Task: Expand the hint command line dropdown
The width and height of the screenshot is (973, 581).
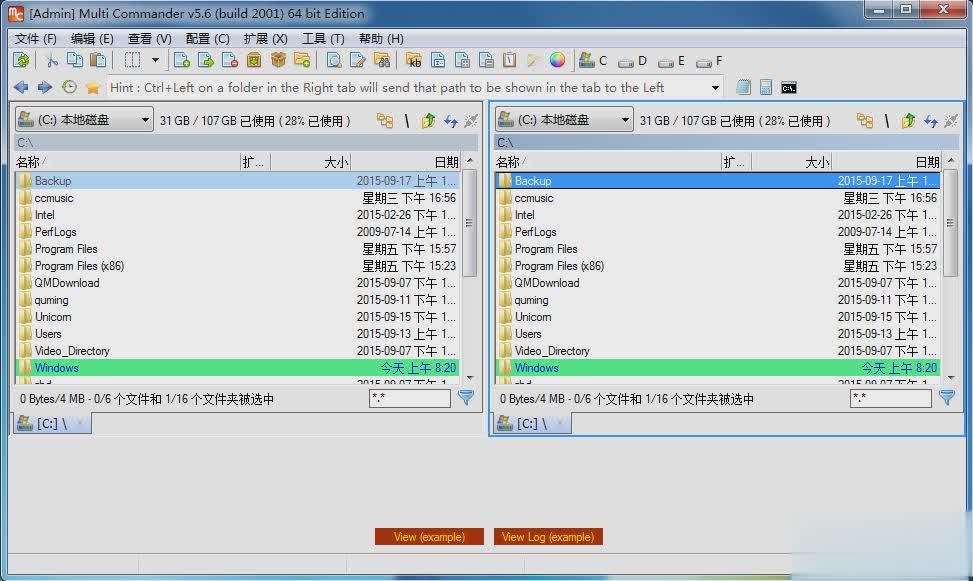Action: pyautogui.click(x=715, y=88)
